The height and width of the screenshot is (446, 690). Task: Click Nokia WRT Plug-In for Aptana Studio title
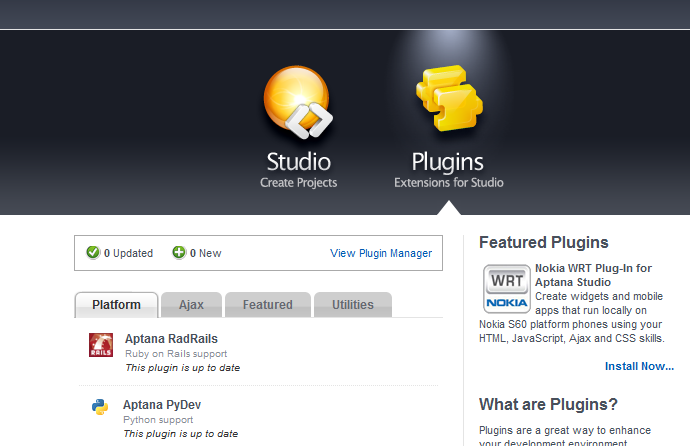[593, 275]
